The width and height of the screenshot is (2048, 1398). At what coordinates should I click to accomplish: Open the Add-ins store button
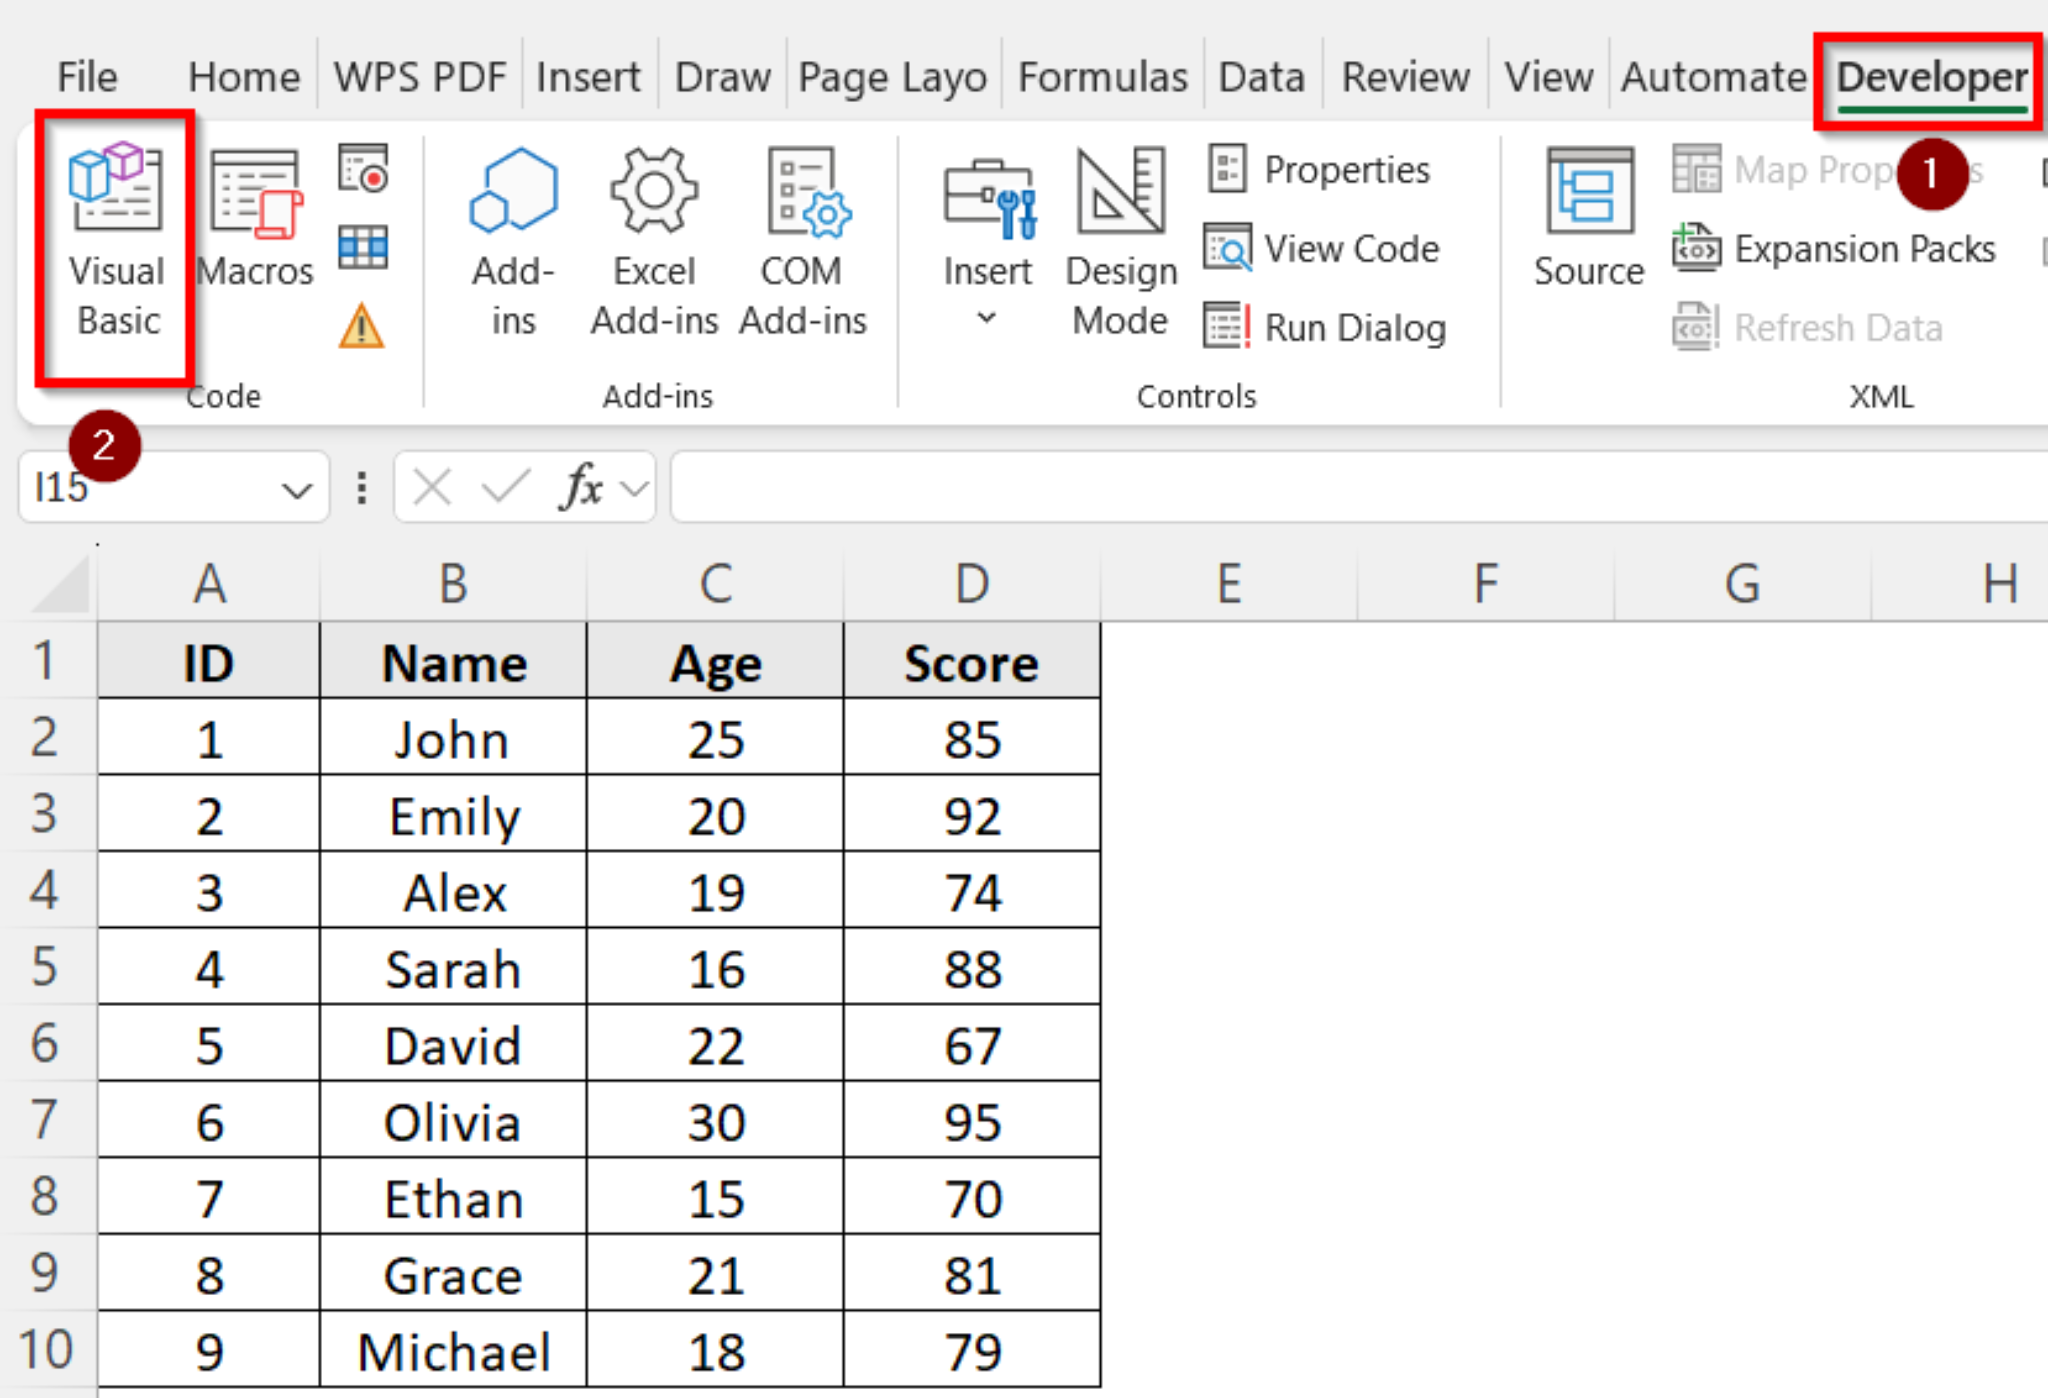(x=513, y=243)
